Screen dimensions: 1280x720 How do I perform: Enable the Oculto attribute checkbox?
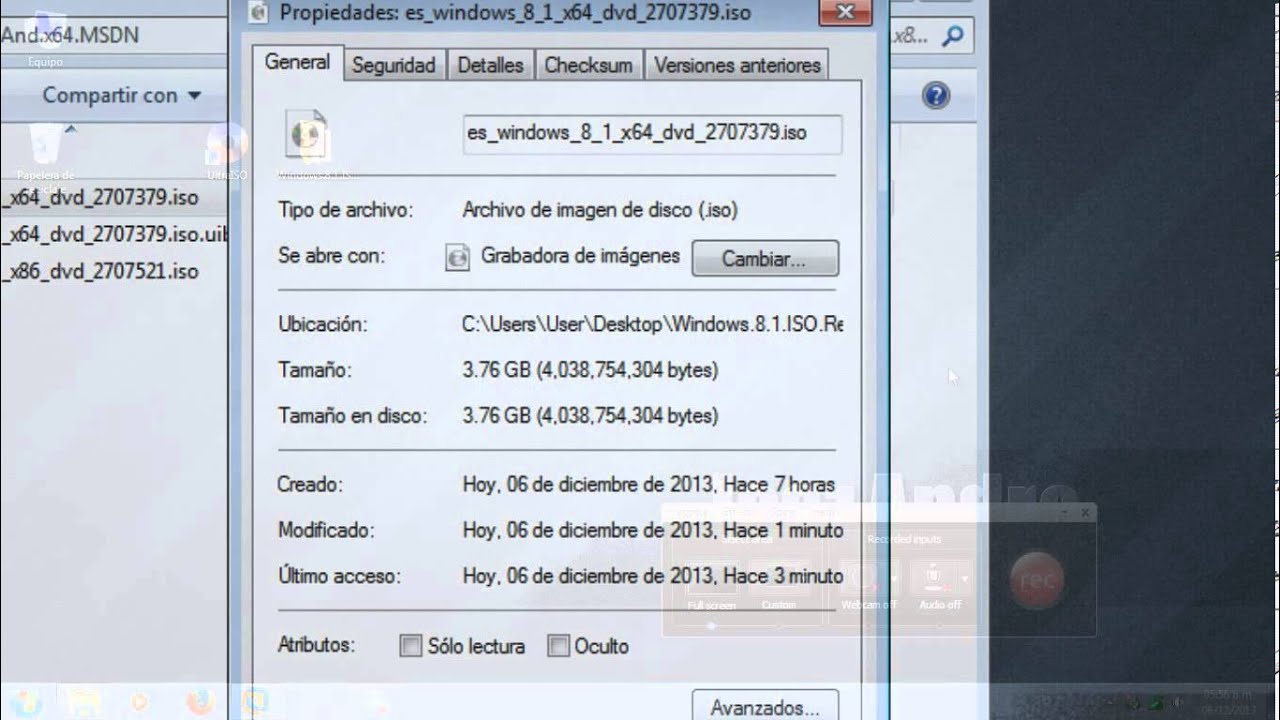558,646
